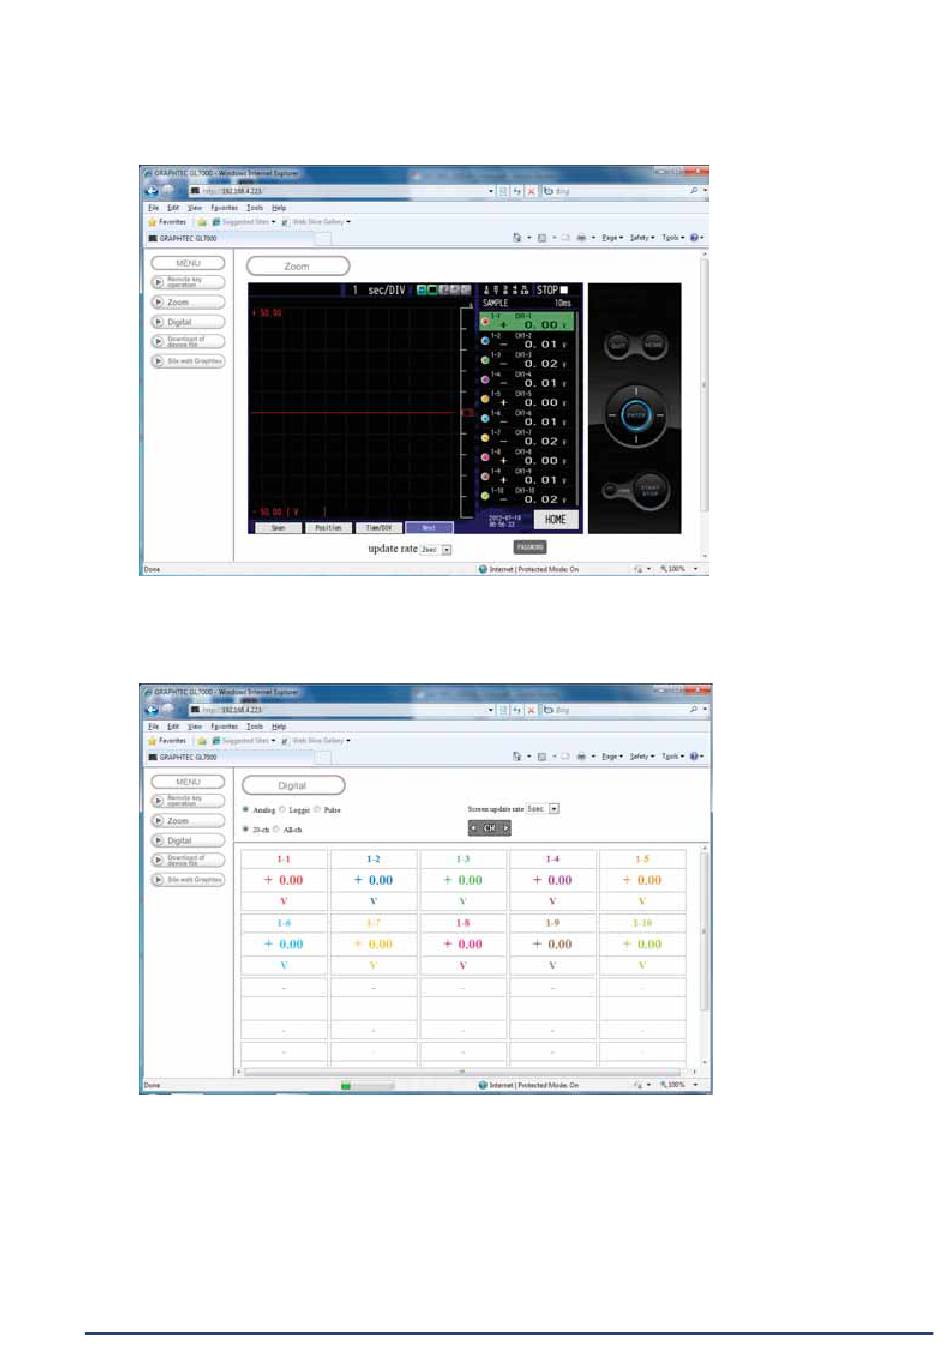Click the right arrow of the CH selector

[x=506, y=828]
